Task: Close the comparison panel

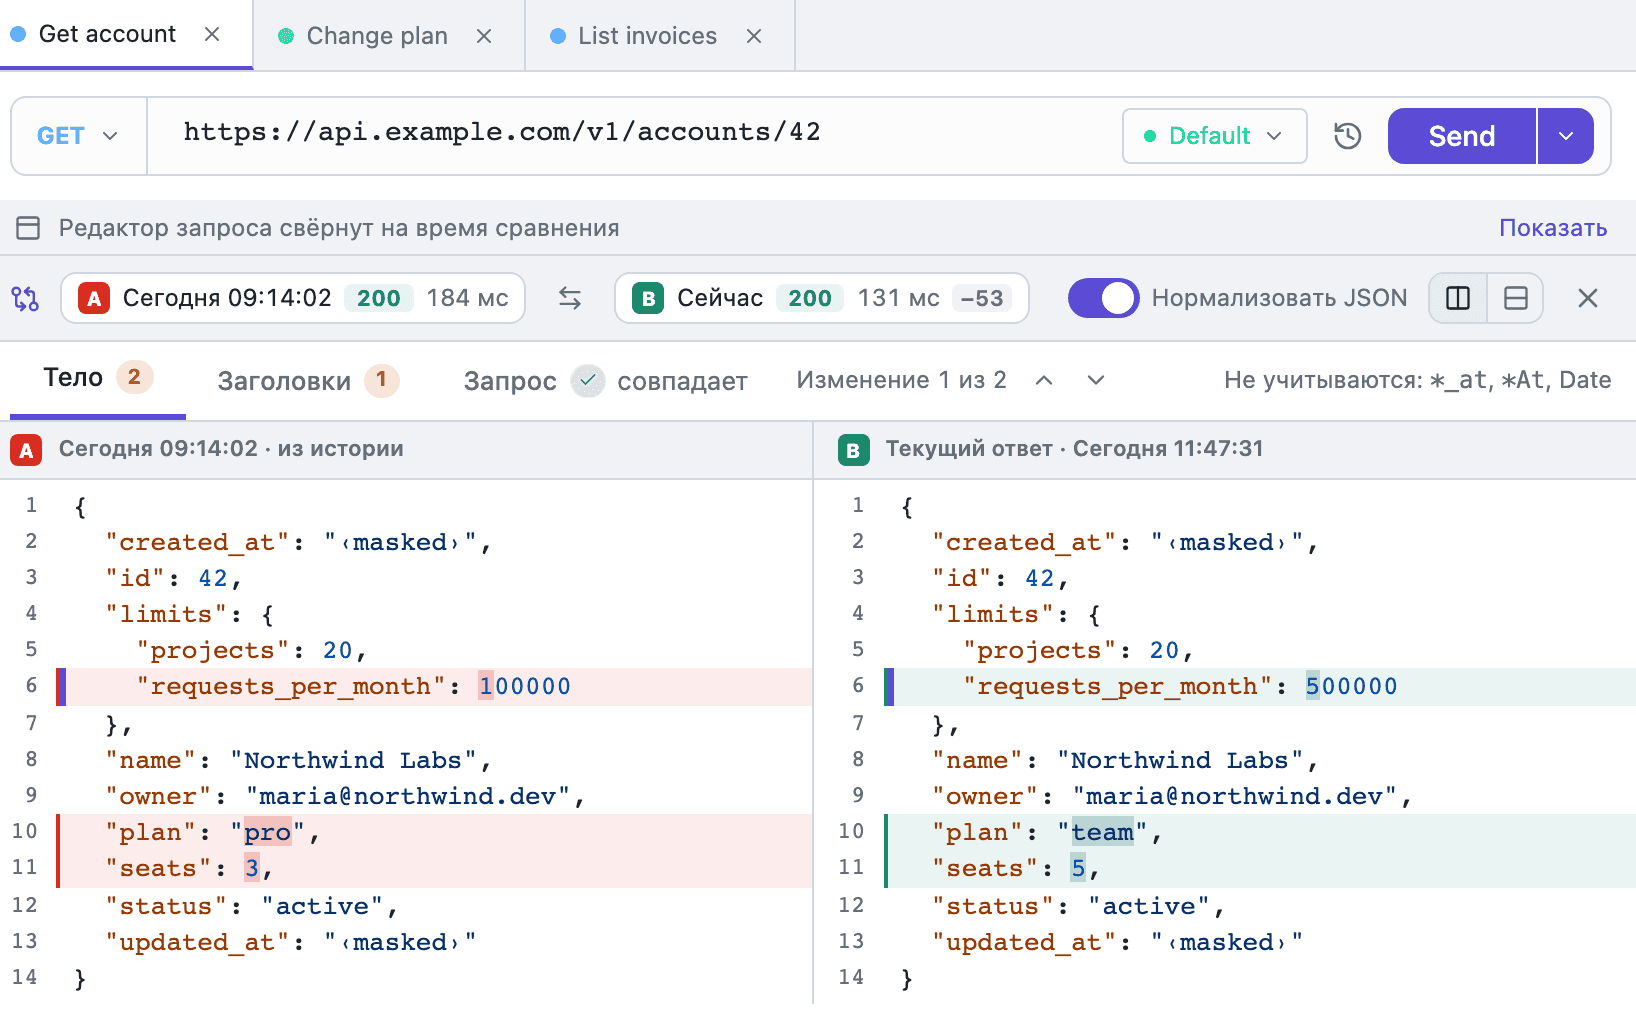Action: click(x=1588, y=298)
